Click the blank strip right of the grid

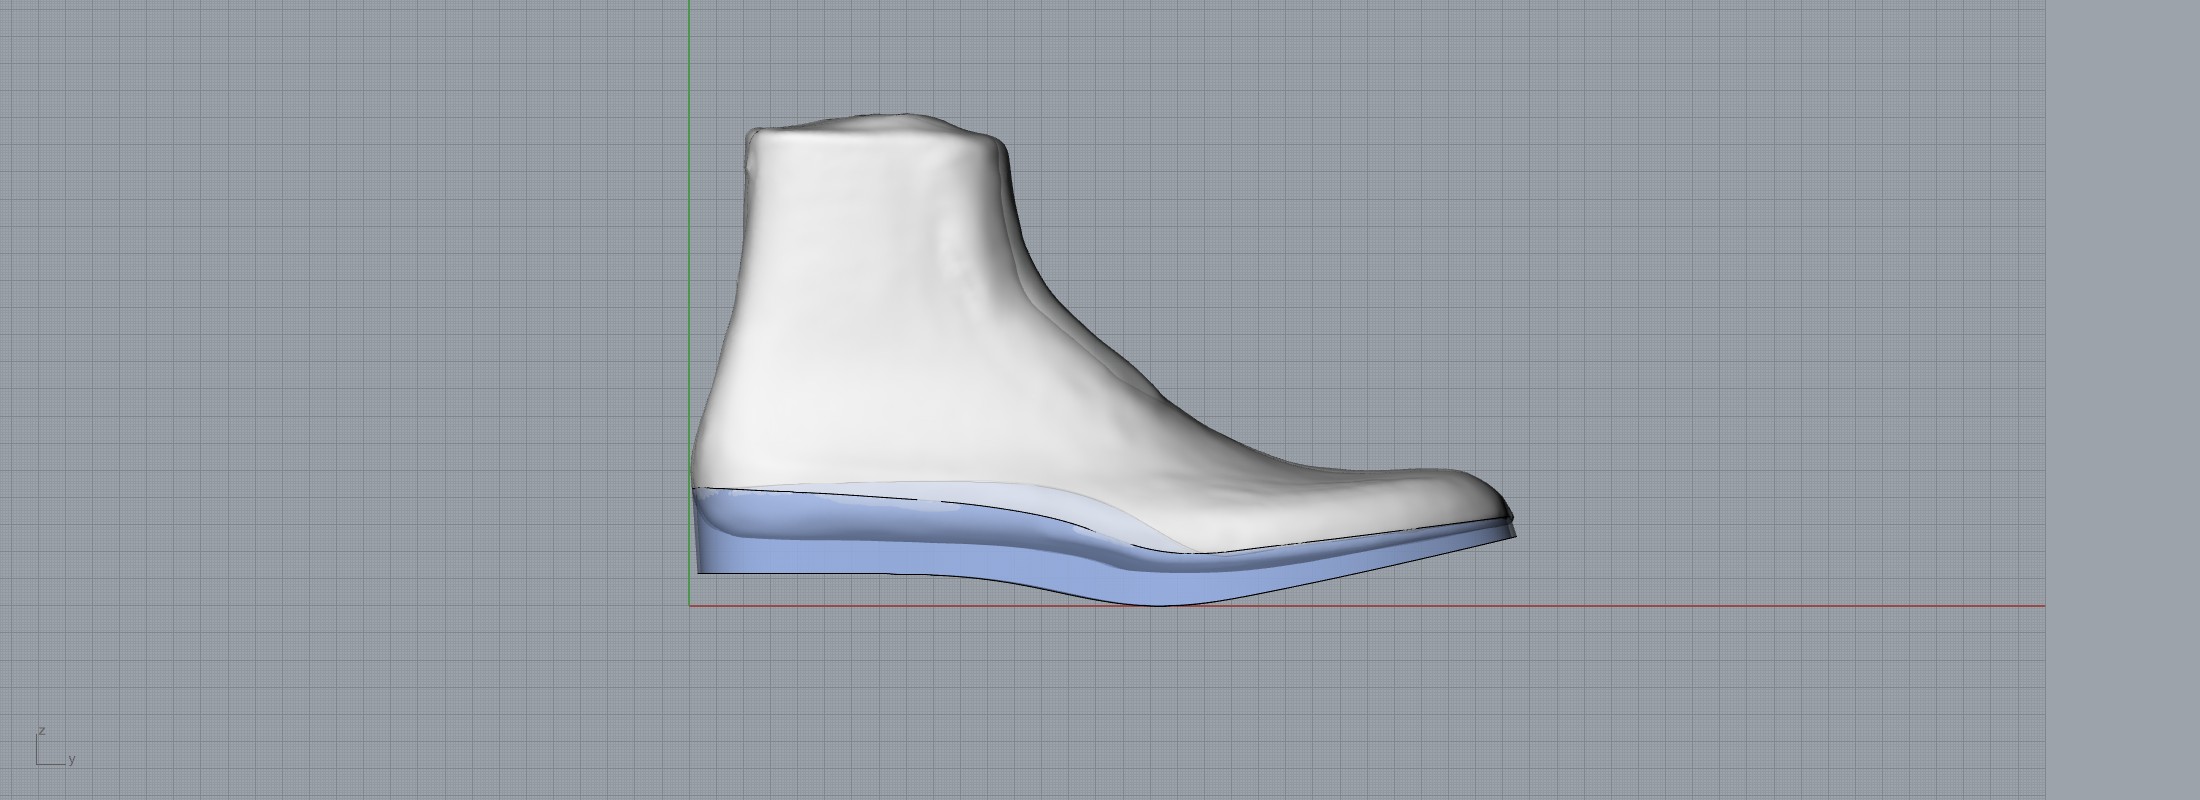point(2122,400)
